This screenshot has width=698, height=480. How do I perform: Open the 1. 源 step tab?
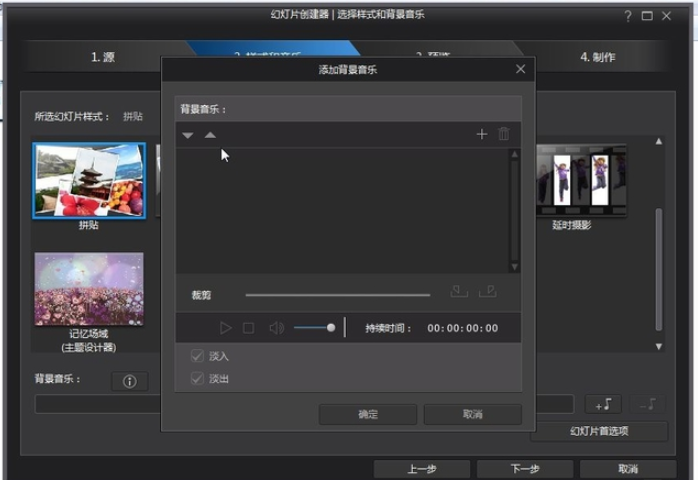(103, 57)
